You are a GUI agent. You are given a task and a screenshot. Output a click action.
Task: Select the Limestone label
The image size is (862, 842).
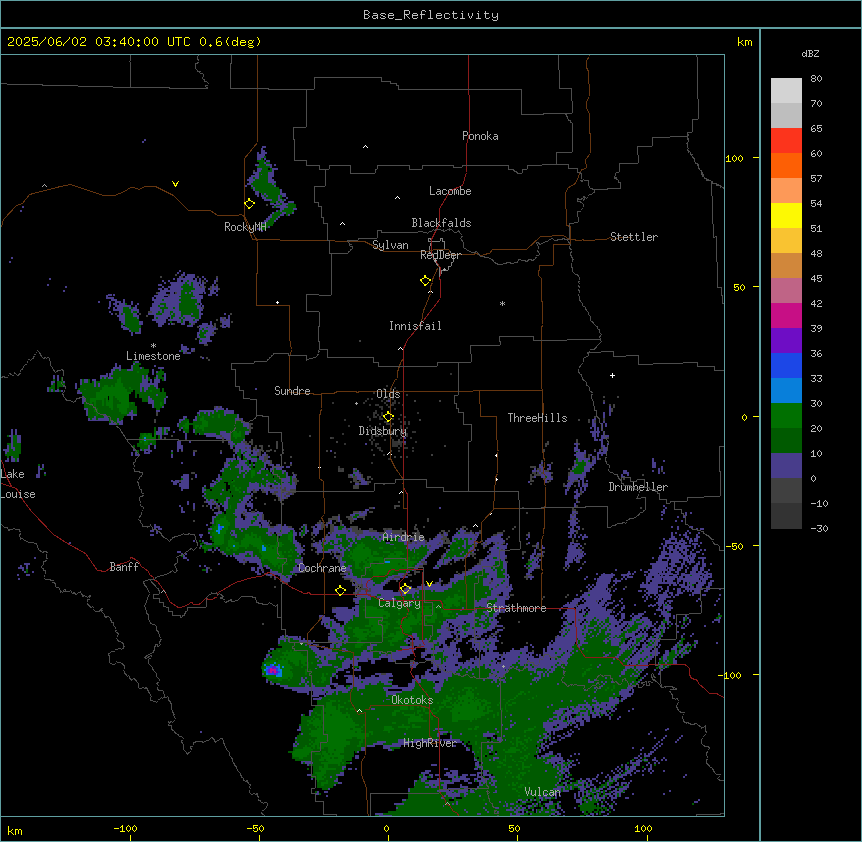tap(153, 356)
